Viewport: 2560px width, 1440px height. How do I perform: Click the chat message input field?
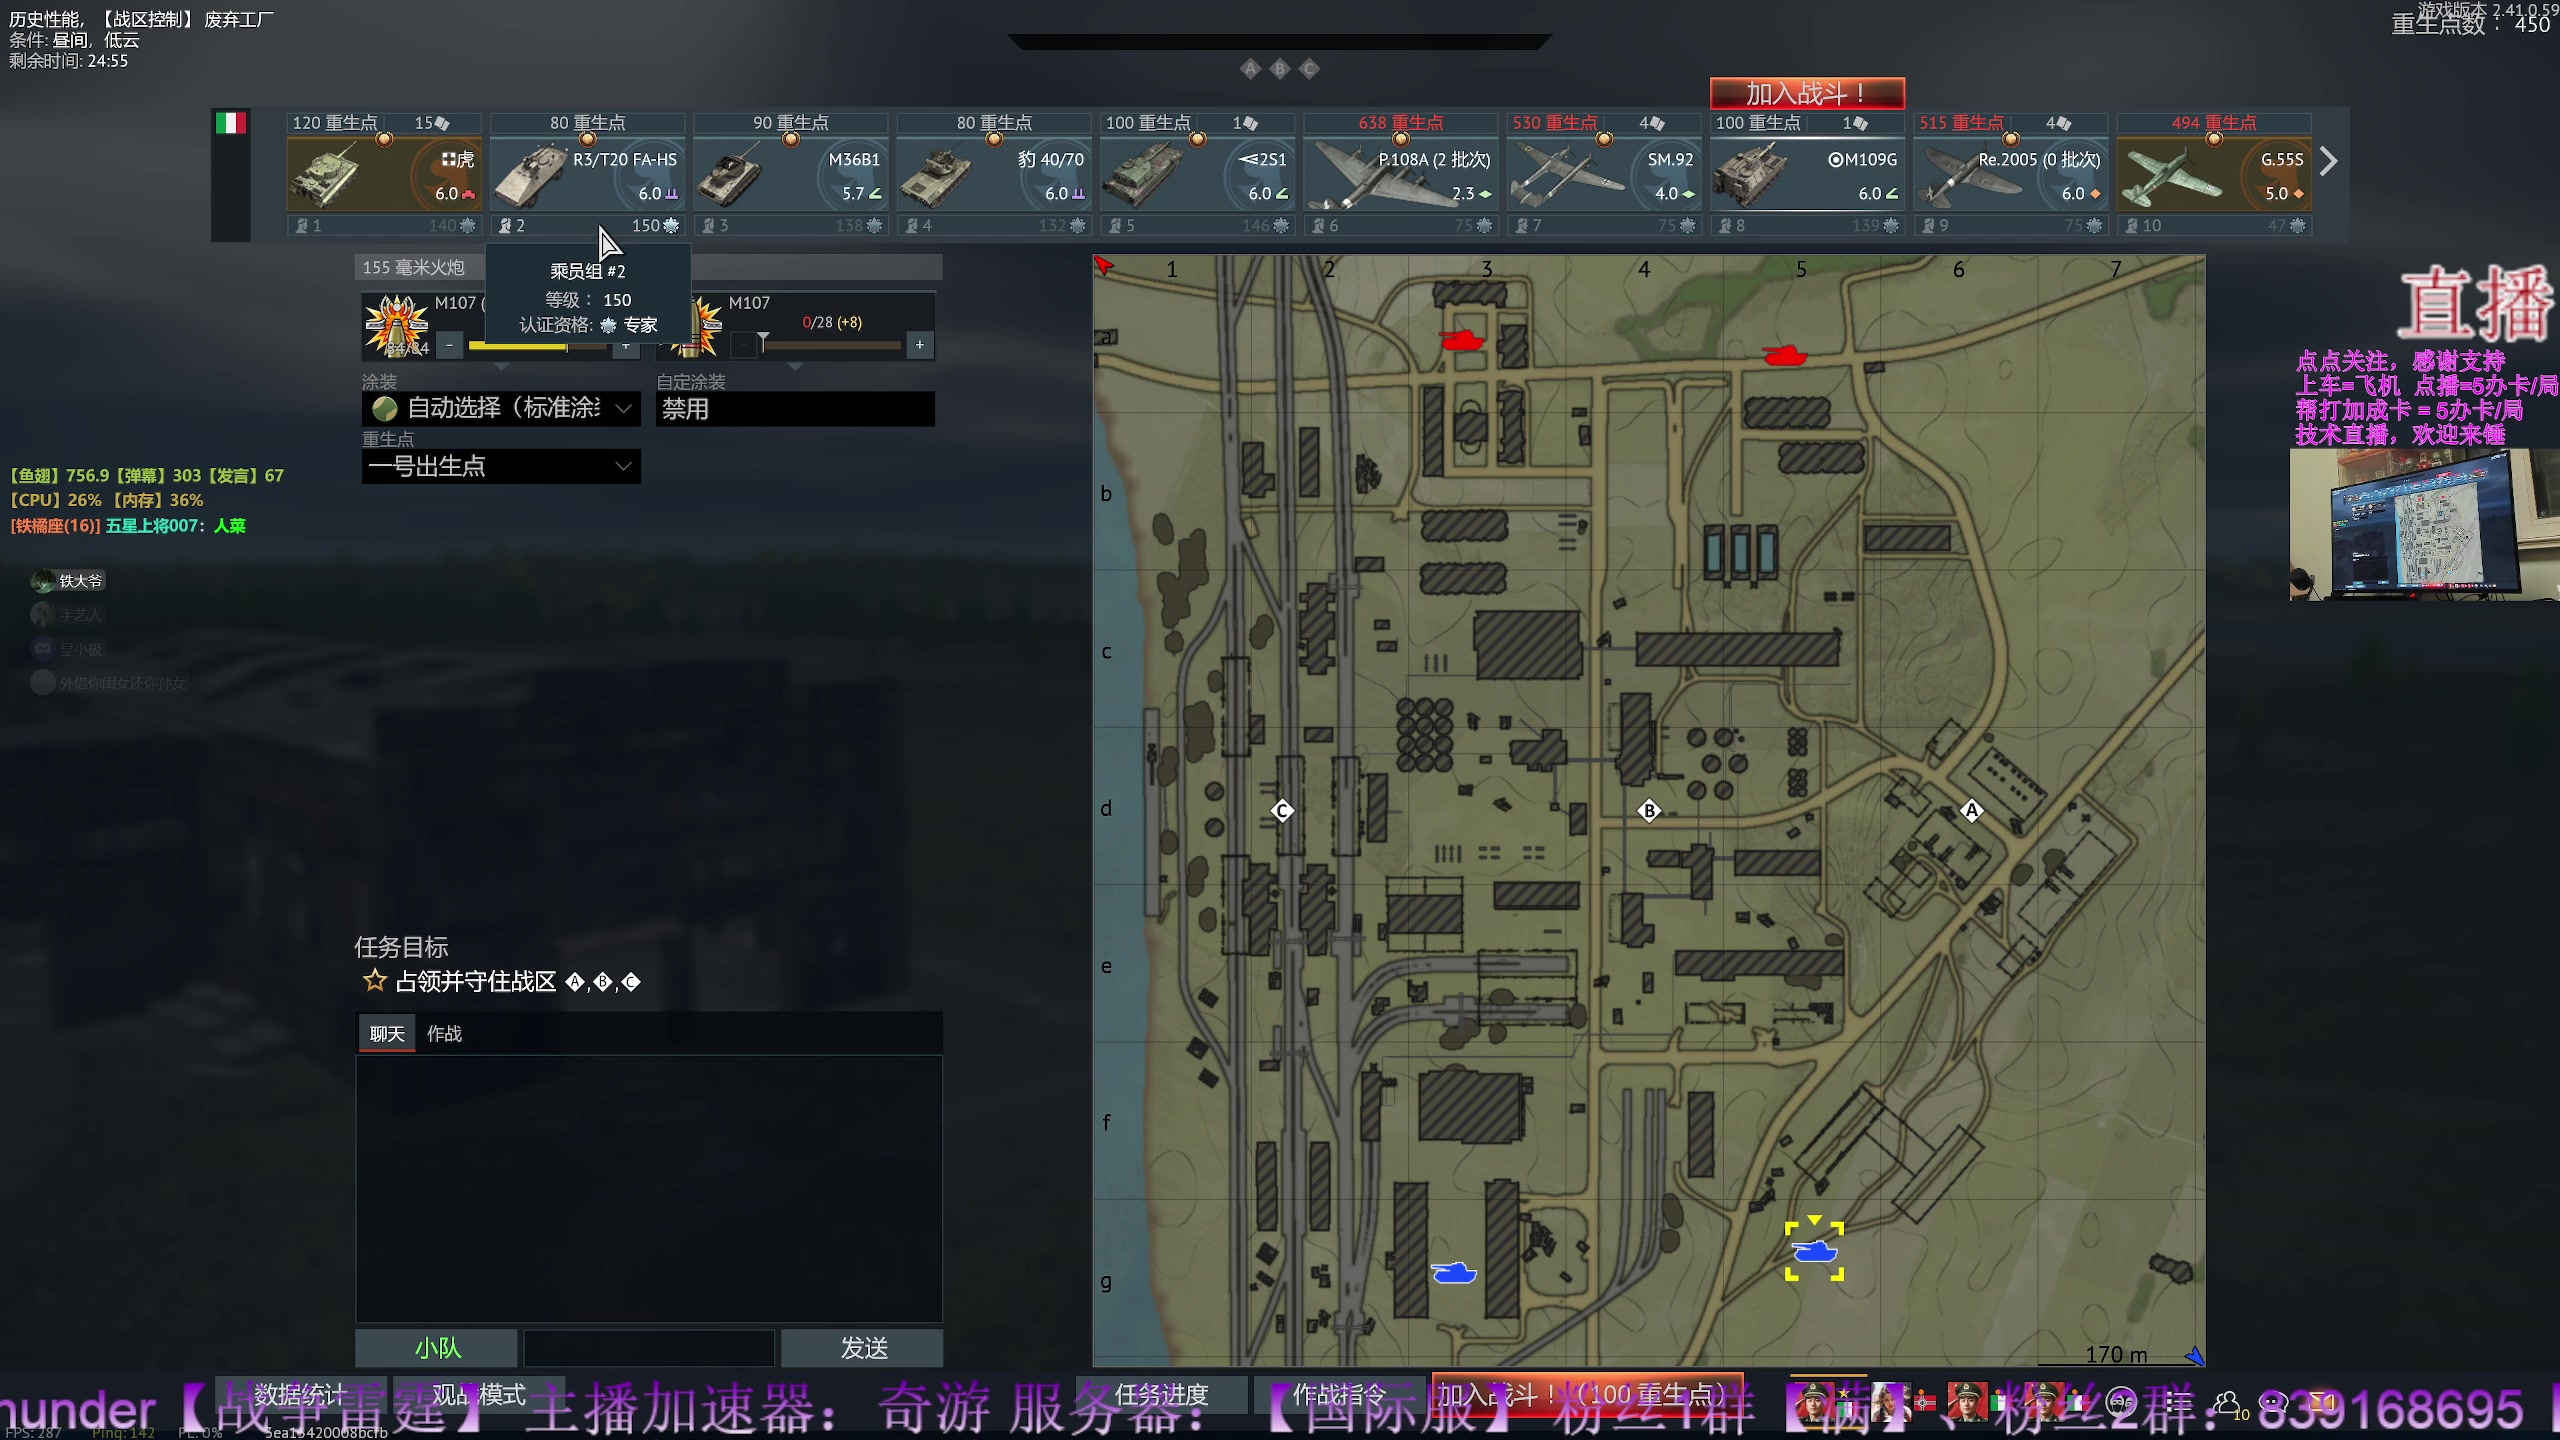(649, 1348)
